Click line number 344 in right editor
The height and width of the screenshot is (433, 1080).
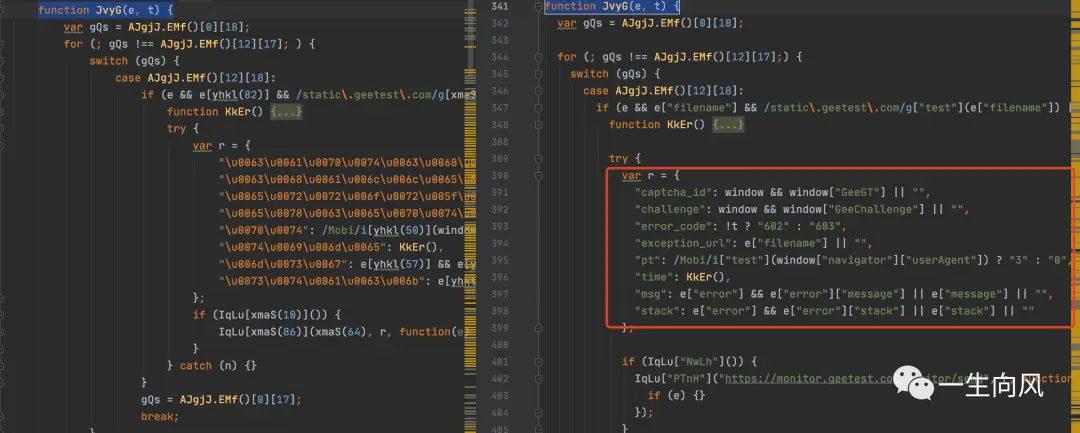(498, 57)
